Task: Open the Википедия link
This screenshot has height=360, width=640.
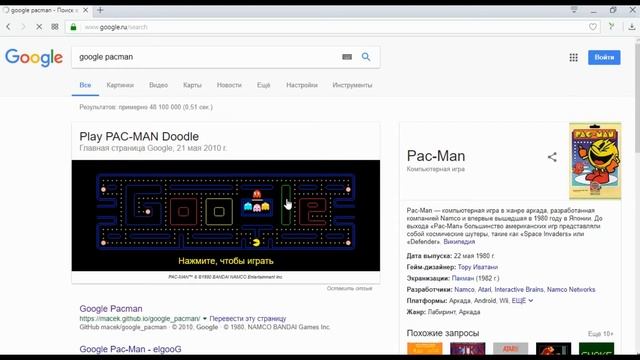Action: point(459,242)
